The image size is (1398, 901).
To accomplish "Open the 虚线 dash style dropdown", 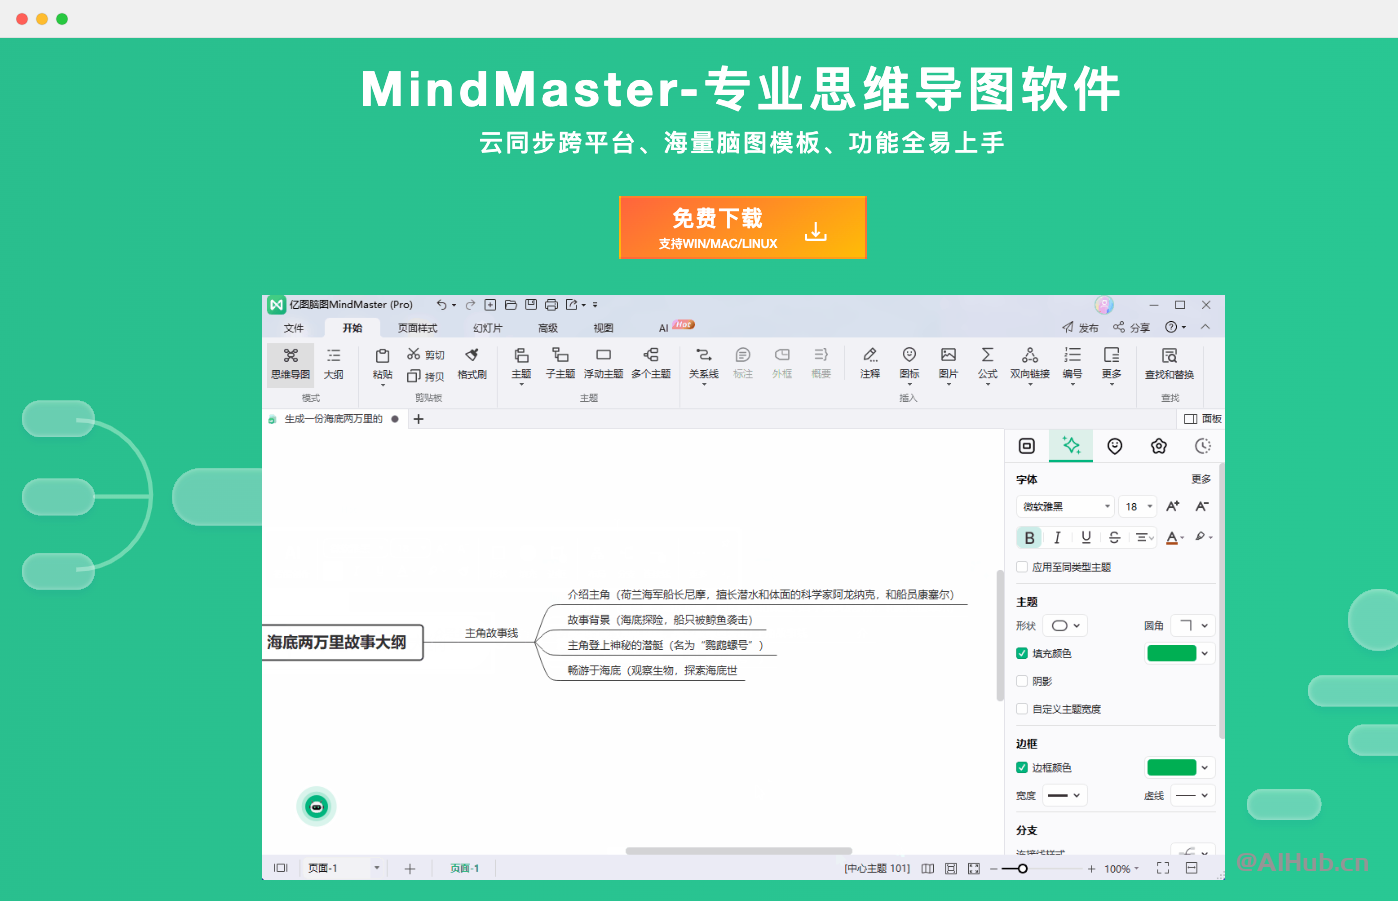I will click(1192, 795).
